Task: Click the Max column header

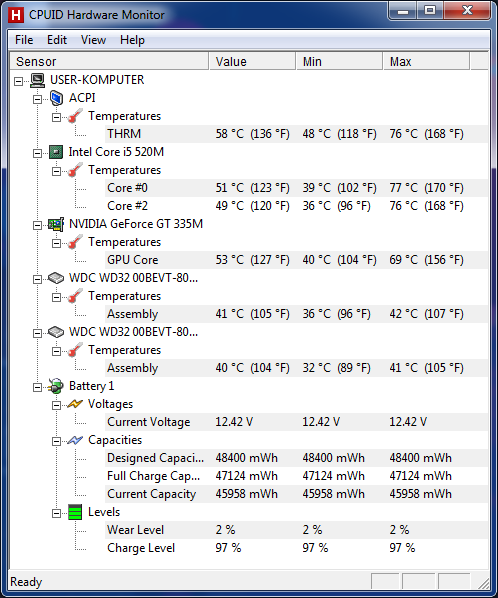Action: click(426, 61)
